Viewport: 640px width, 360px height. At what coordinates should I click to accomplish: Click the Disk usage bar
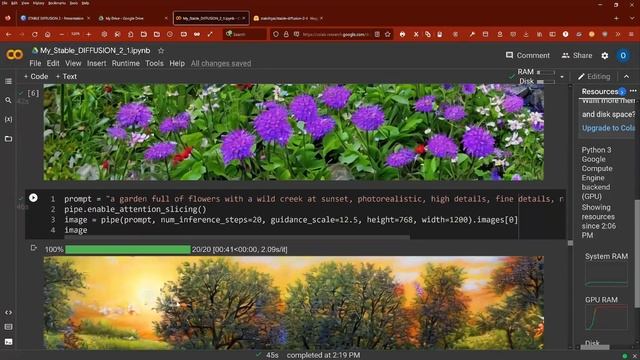pyautogui.click(x=546, y=82)
